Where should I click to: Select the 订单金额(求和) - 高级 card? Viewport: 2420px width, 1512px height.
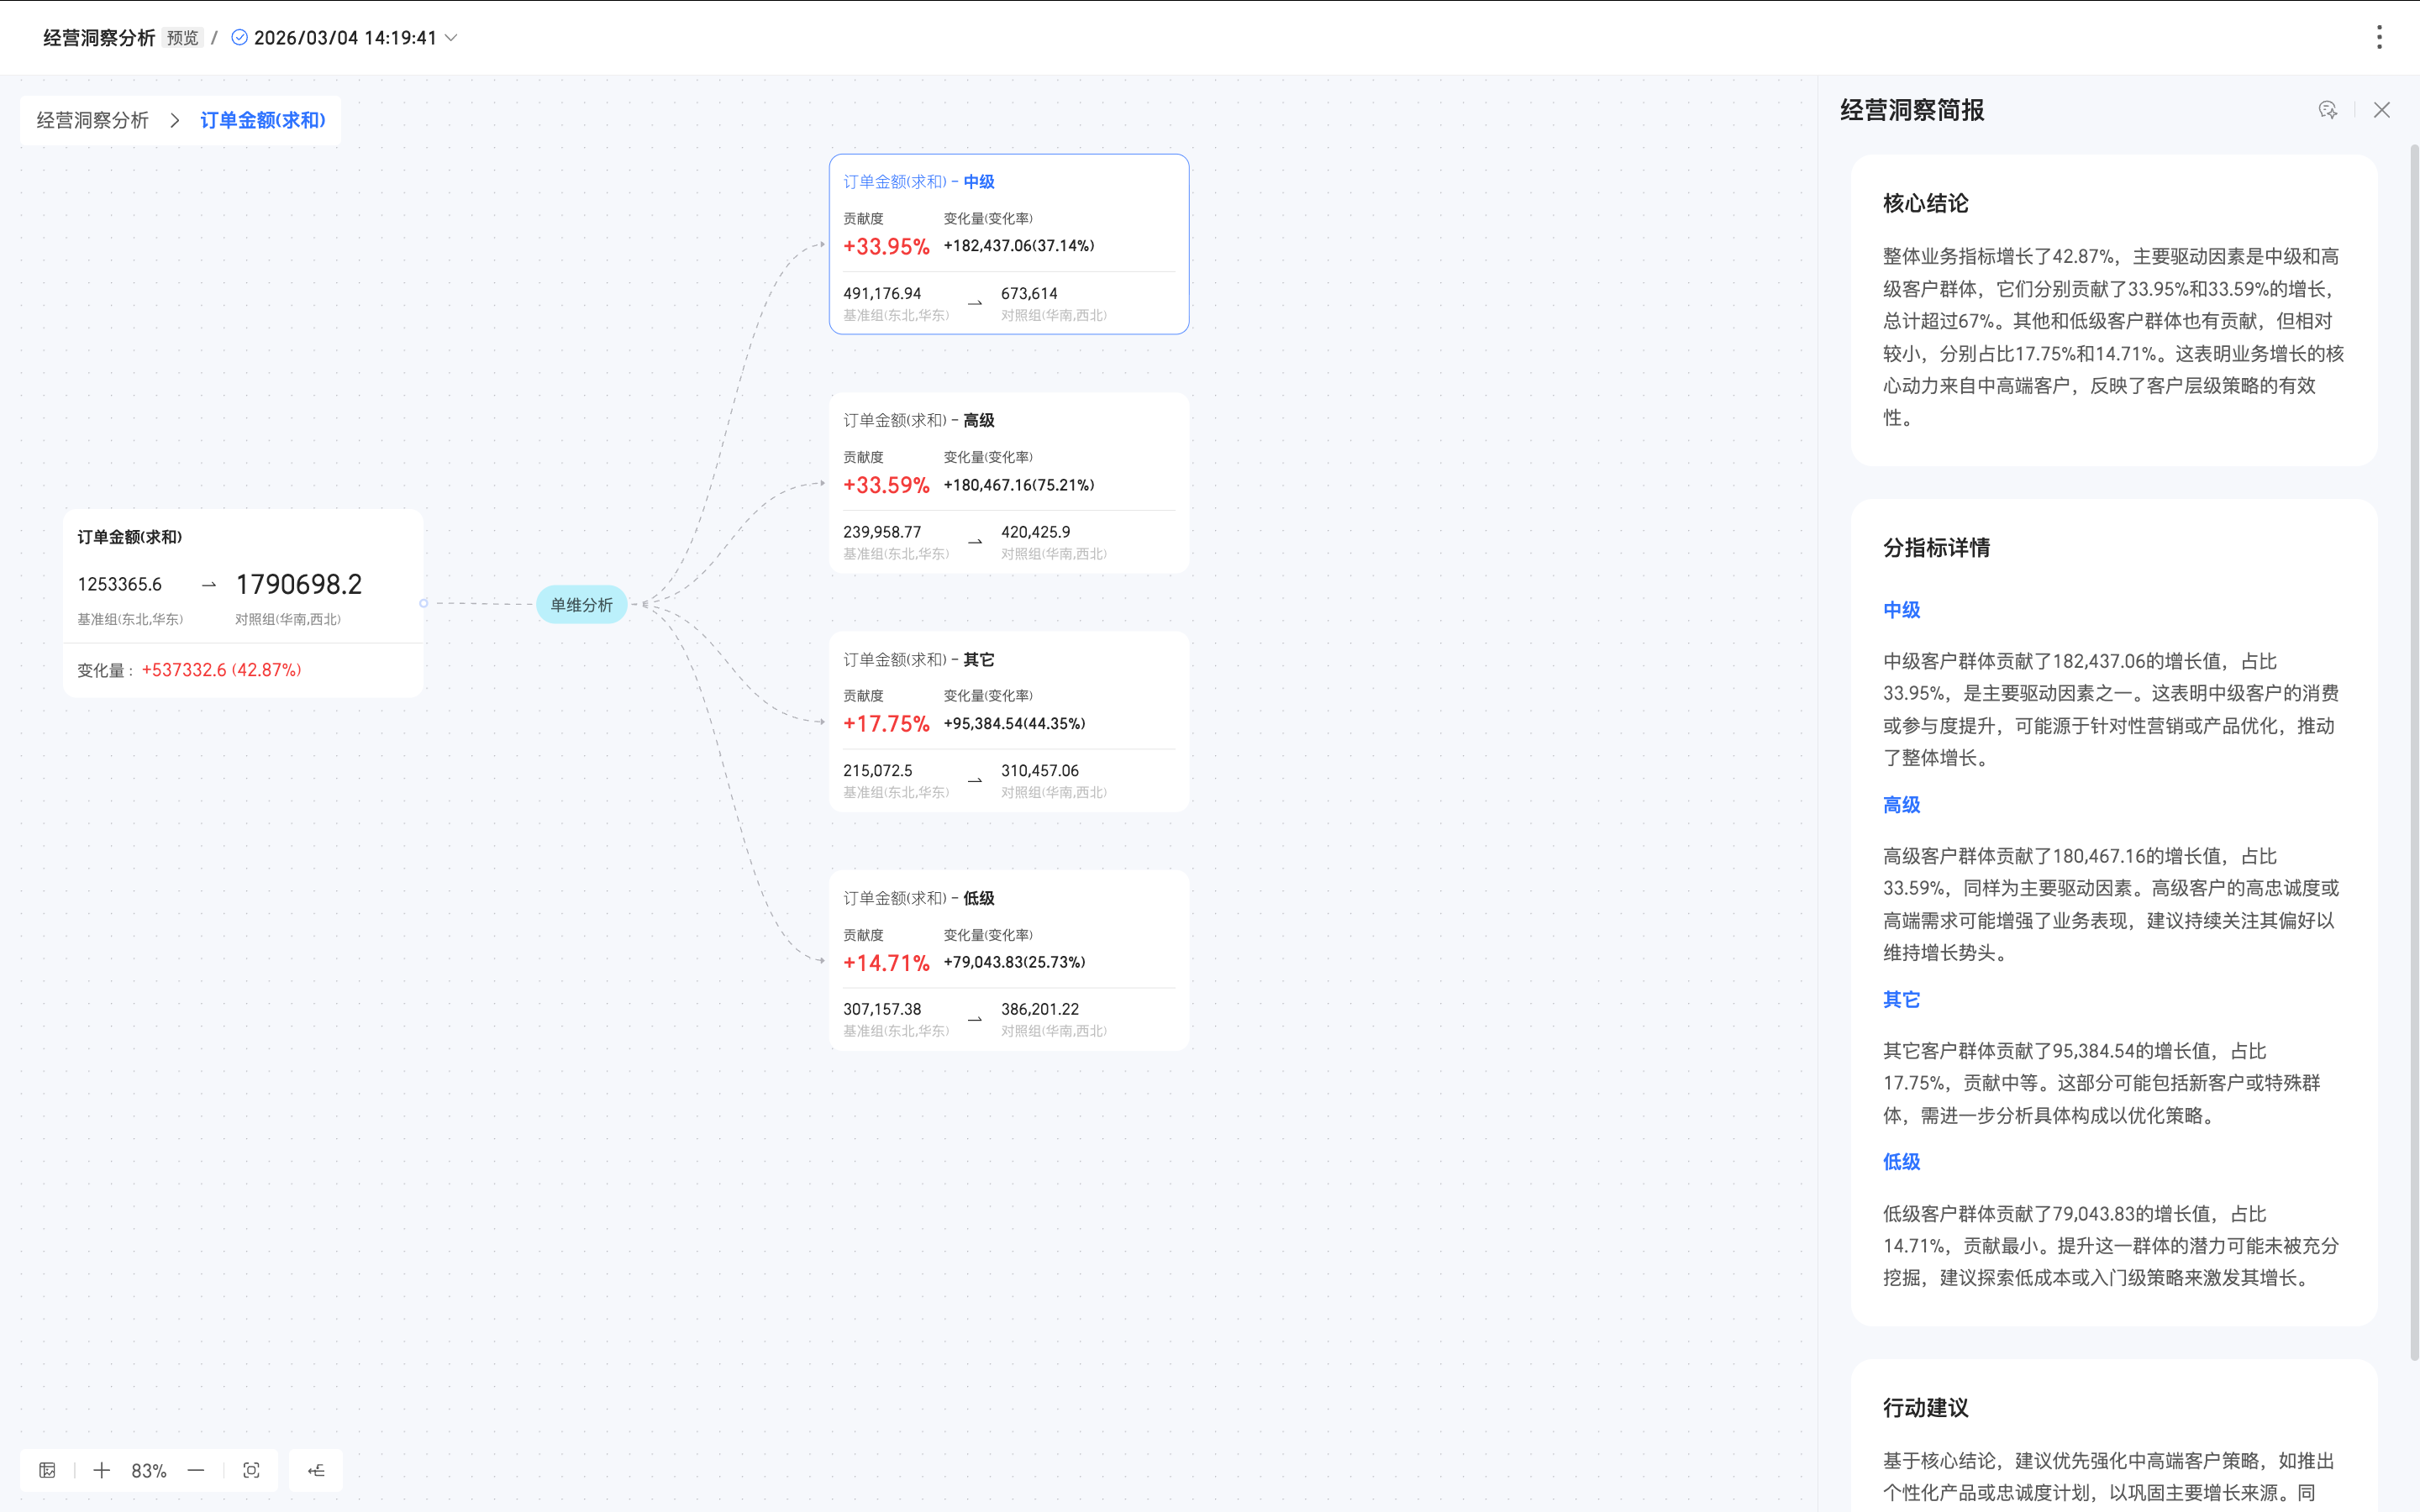1008,483
